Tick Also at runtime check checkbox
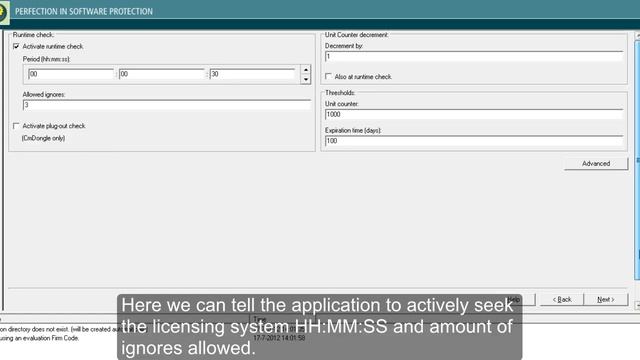This screenshot has height=360, width=640. 328,76
